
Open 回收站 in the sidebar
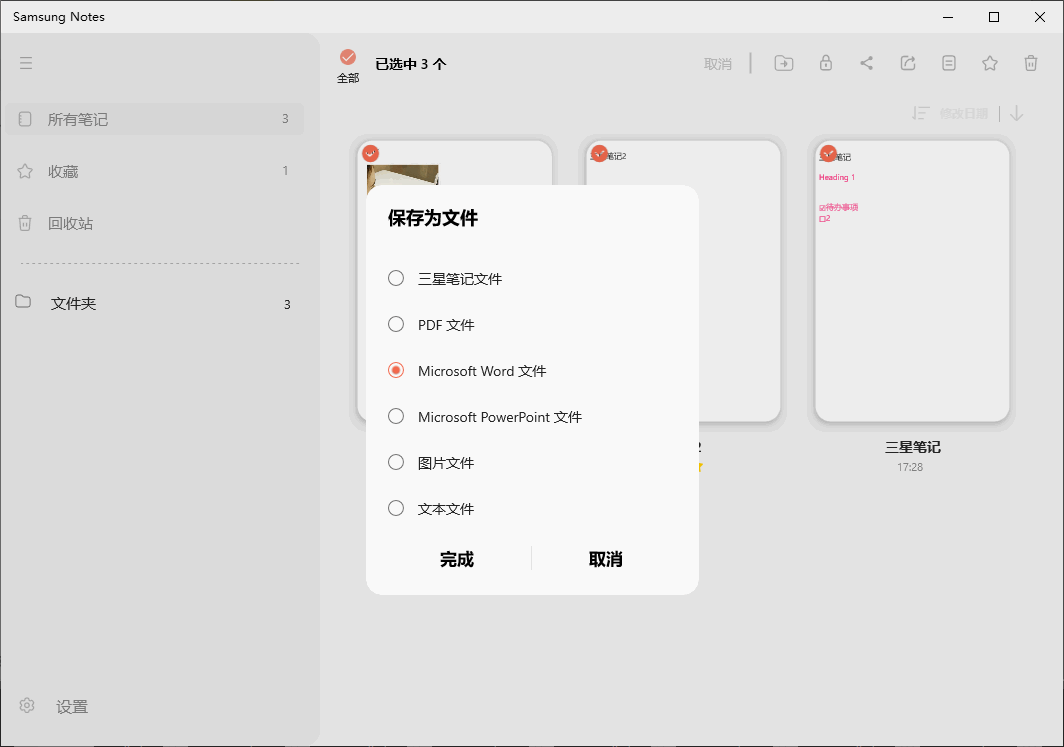click(x=155, y=223)
